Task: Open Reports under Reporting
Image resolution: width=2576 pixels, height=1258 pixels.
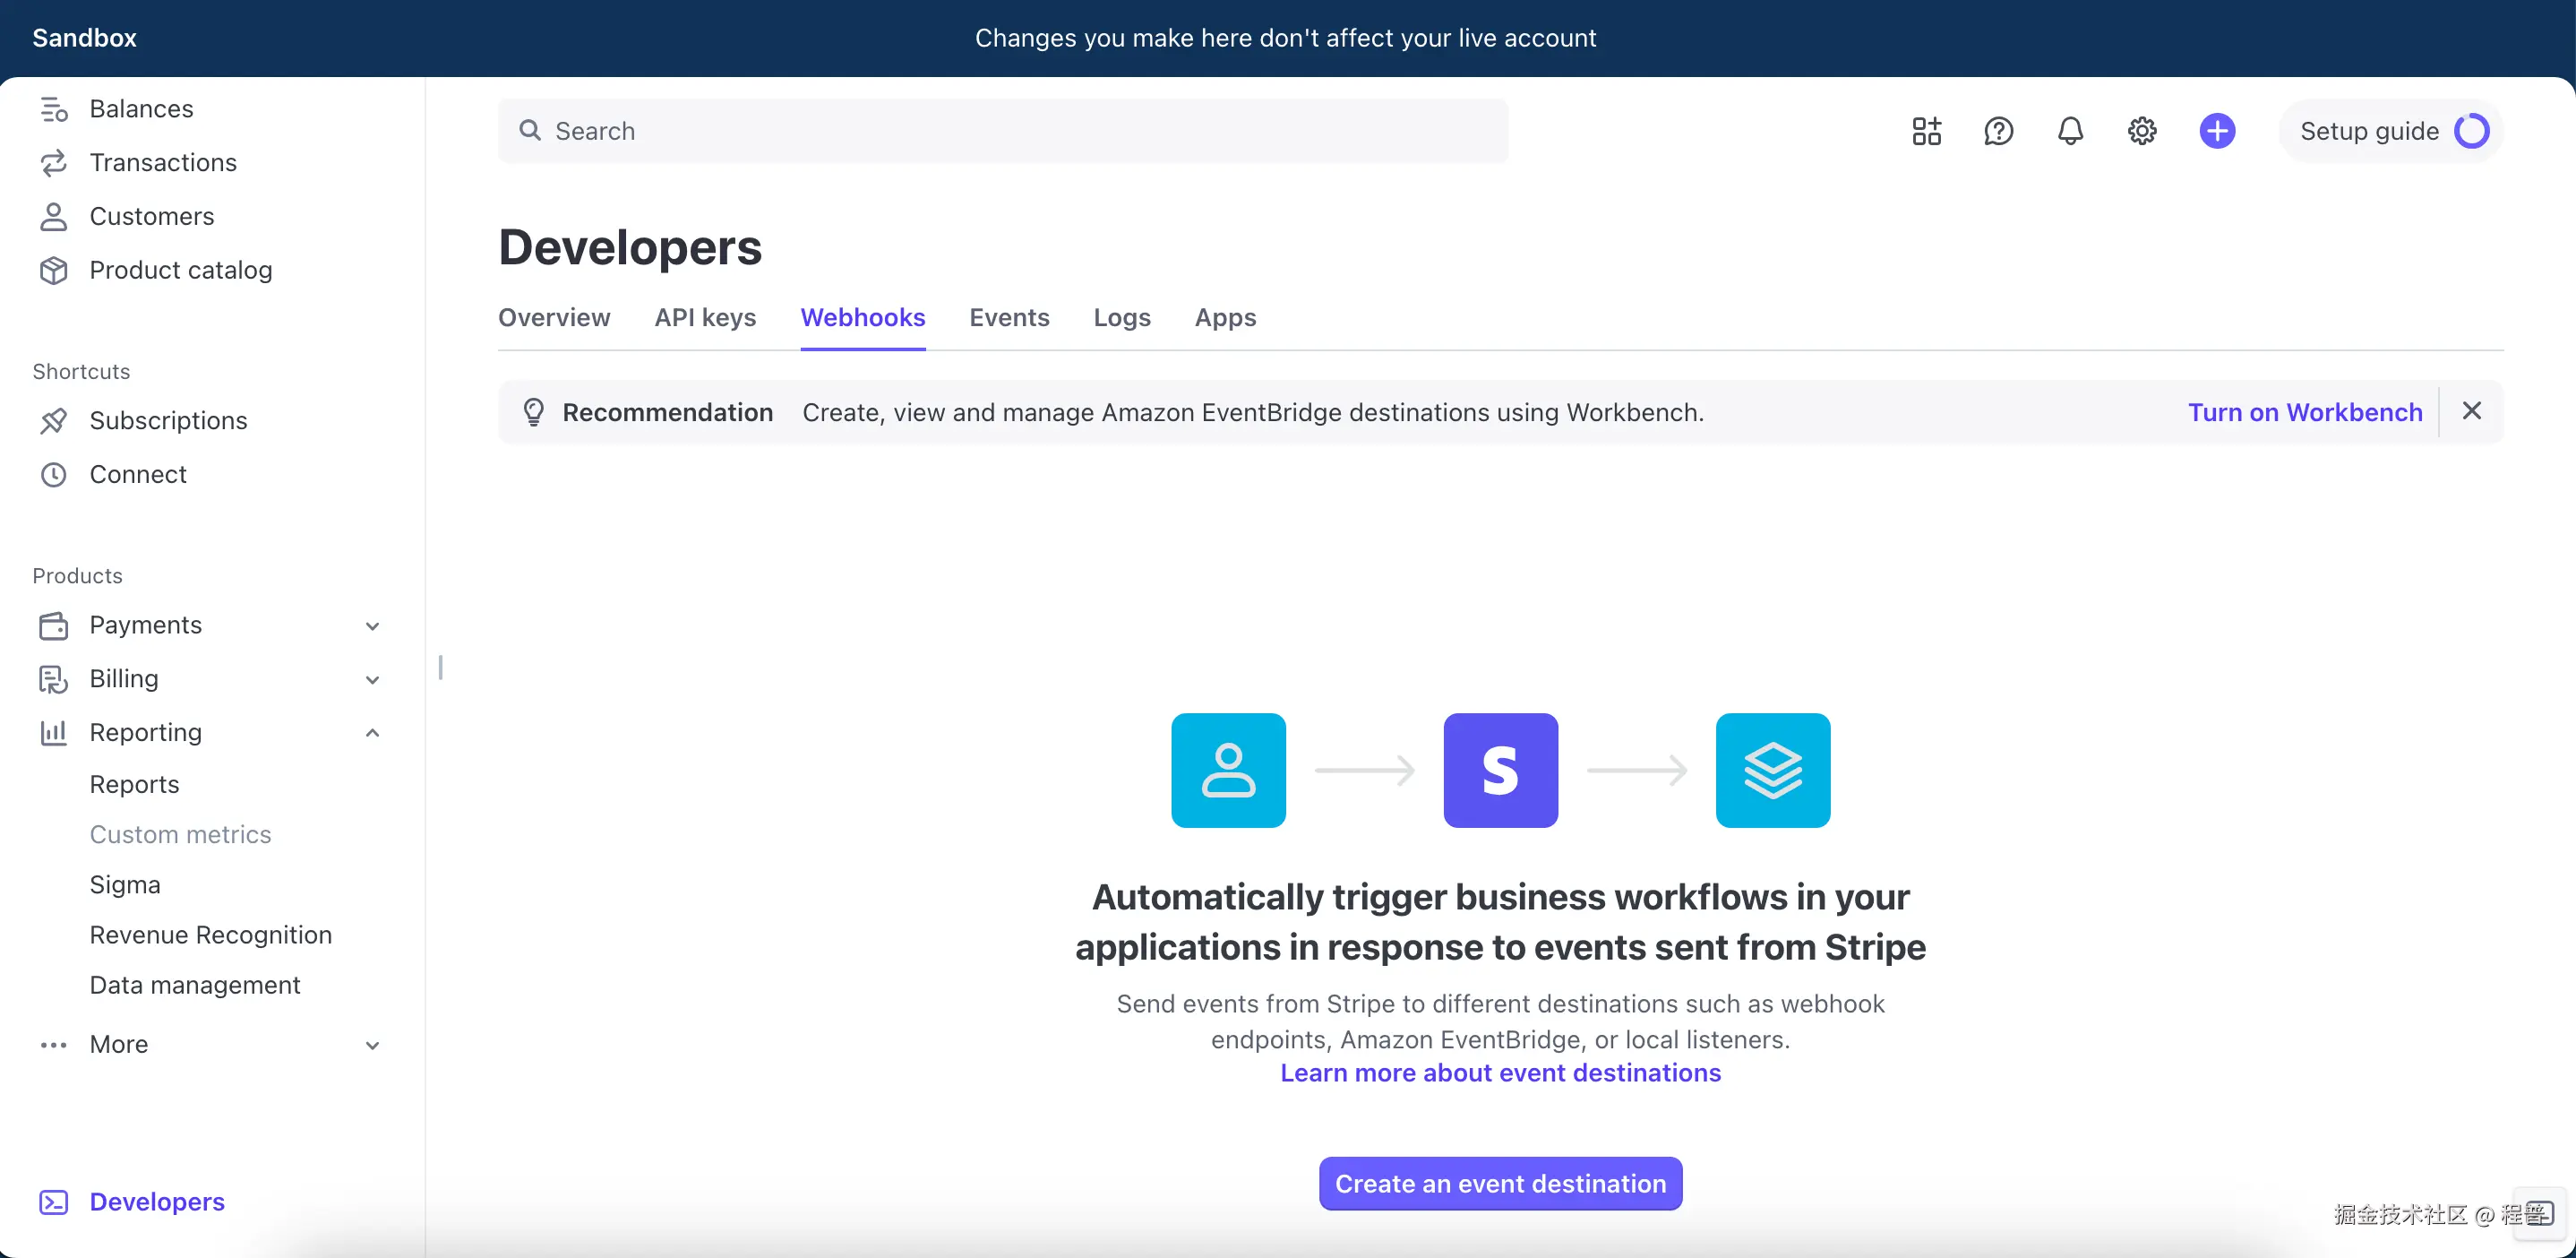Action: (135, 785)
